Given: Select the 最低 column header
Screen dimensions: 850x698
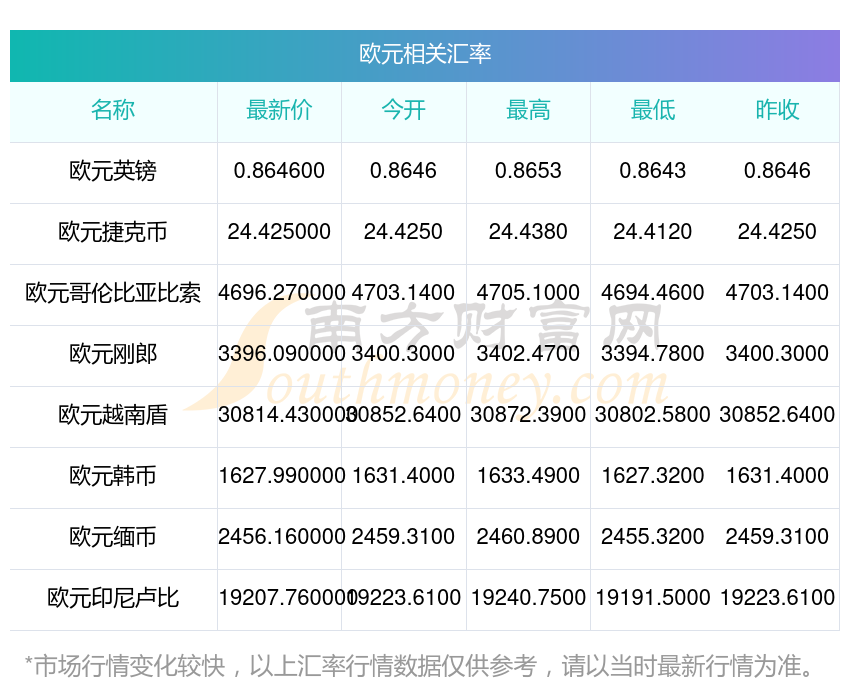Looking at the screenshot, I should (x=653, y=110).
